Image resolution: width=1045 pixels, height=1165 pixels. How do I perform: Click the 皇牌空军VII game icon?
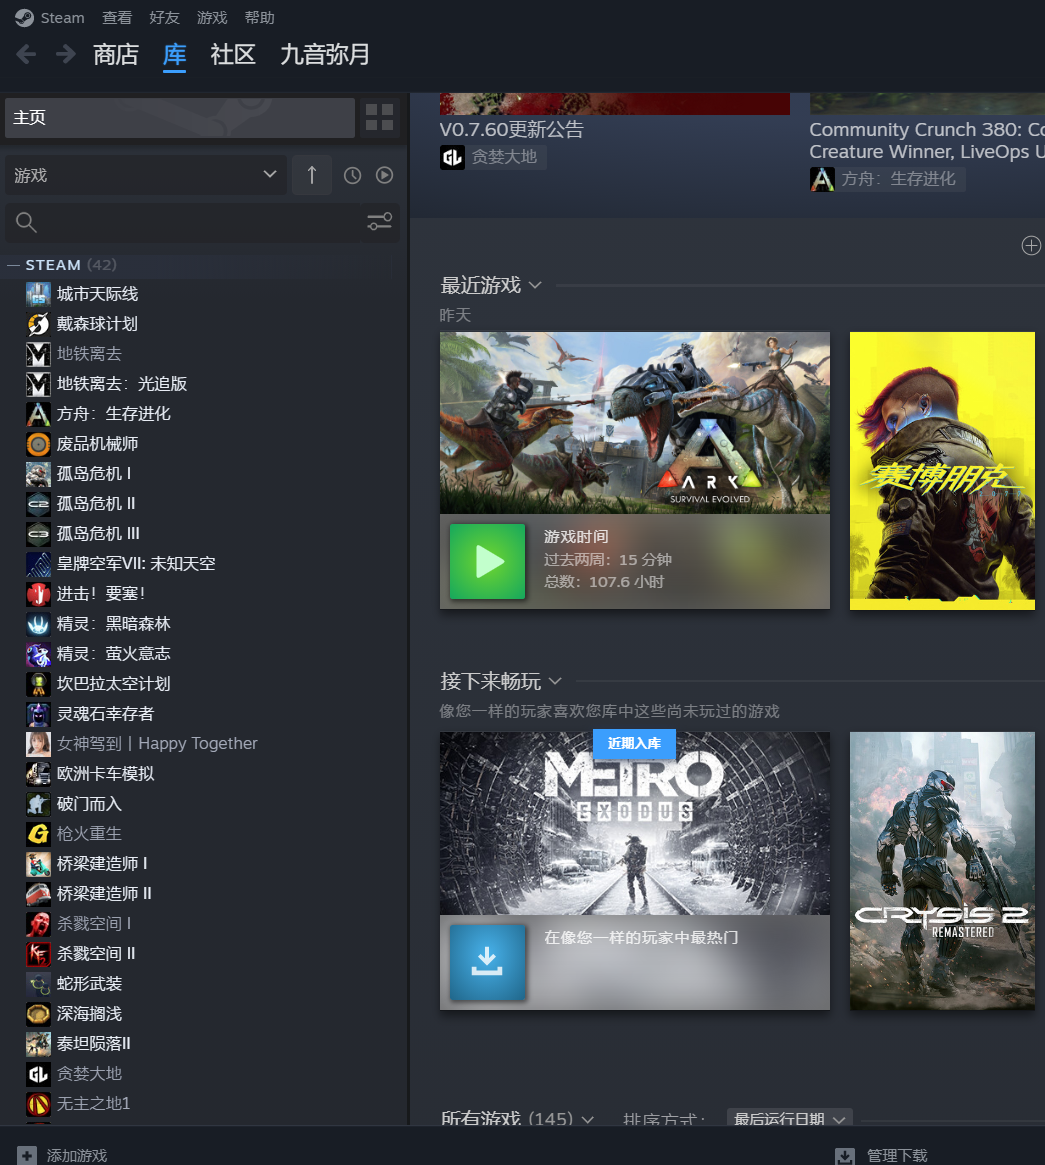[39, 564]
